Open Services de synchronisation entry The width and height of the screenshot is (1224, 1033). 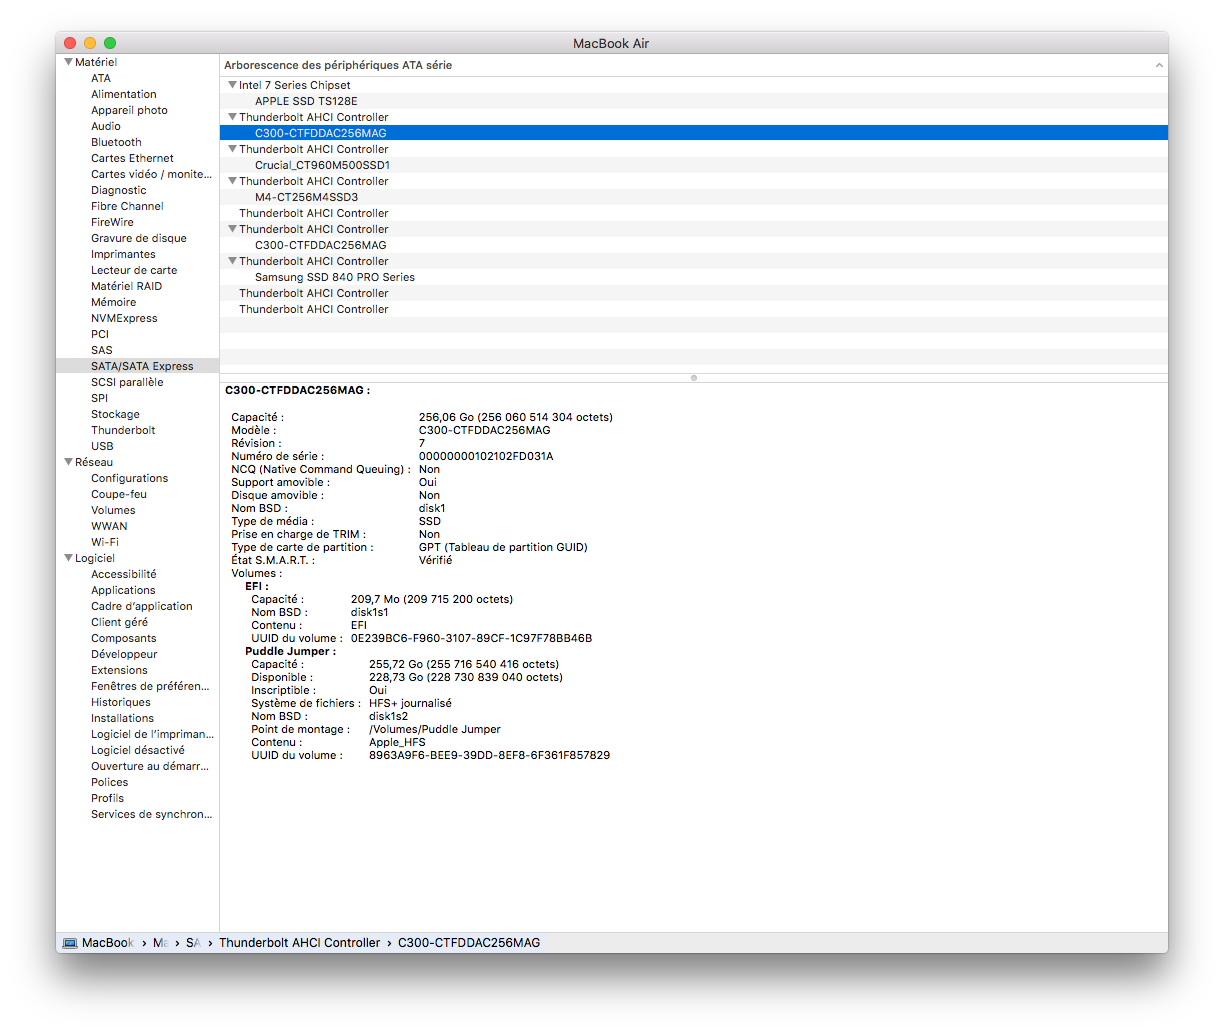point(152,814)
